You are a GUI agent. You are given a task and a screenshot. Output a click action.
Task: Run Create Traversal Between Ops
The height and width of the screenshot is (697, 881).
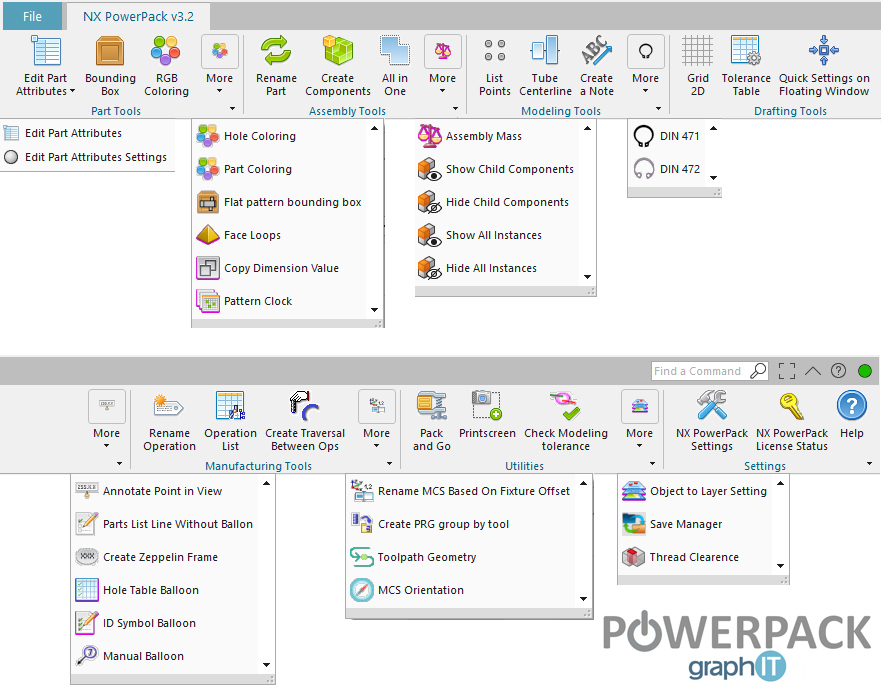coord(305,421)
